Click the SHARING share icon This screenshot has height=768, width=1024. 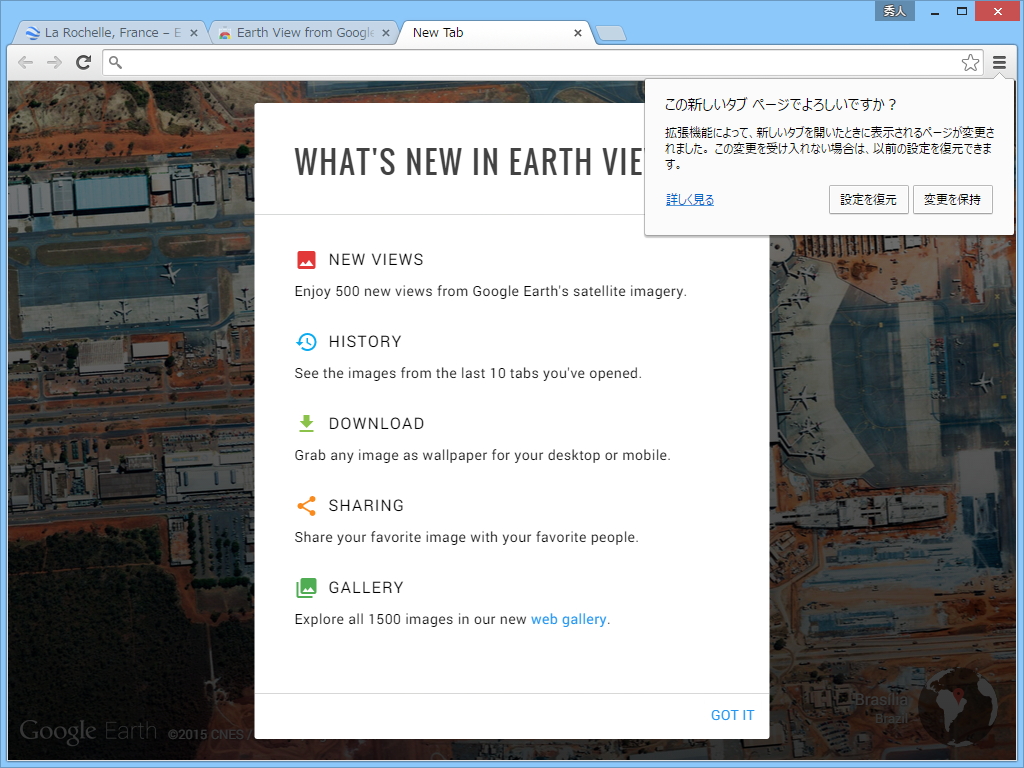click(307, 505)
